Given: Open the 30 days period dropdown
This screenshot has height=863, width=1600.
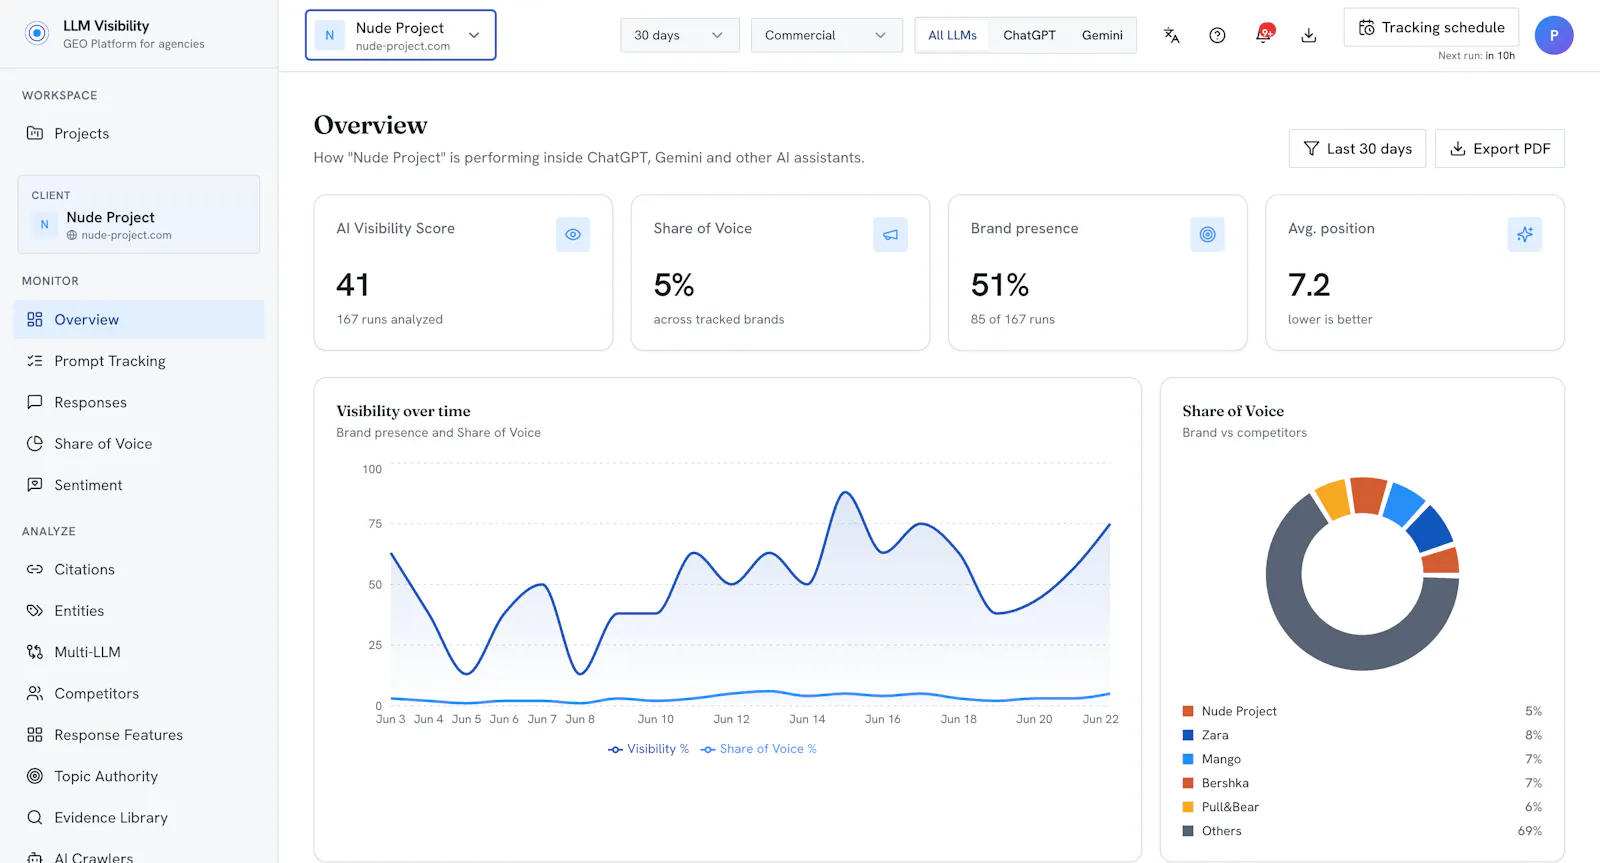Looking at the screenshot, I should click(x=680, y=35).
